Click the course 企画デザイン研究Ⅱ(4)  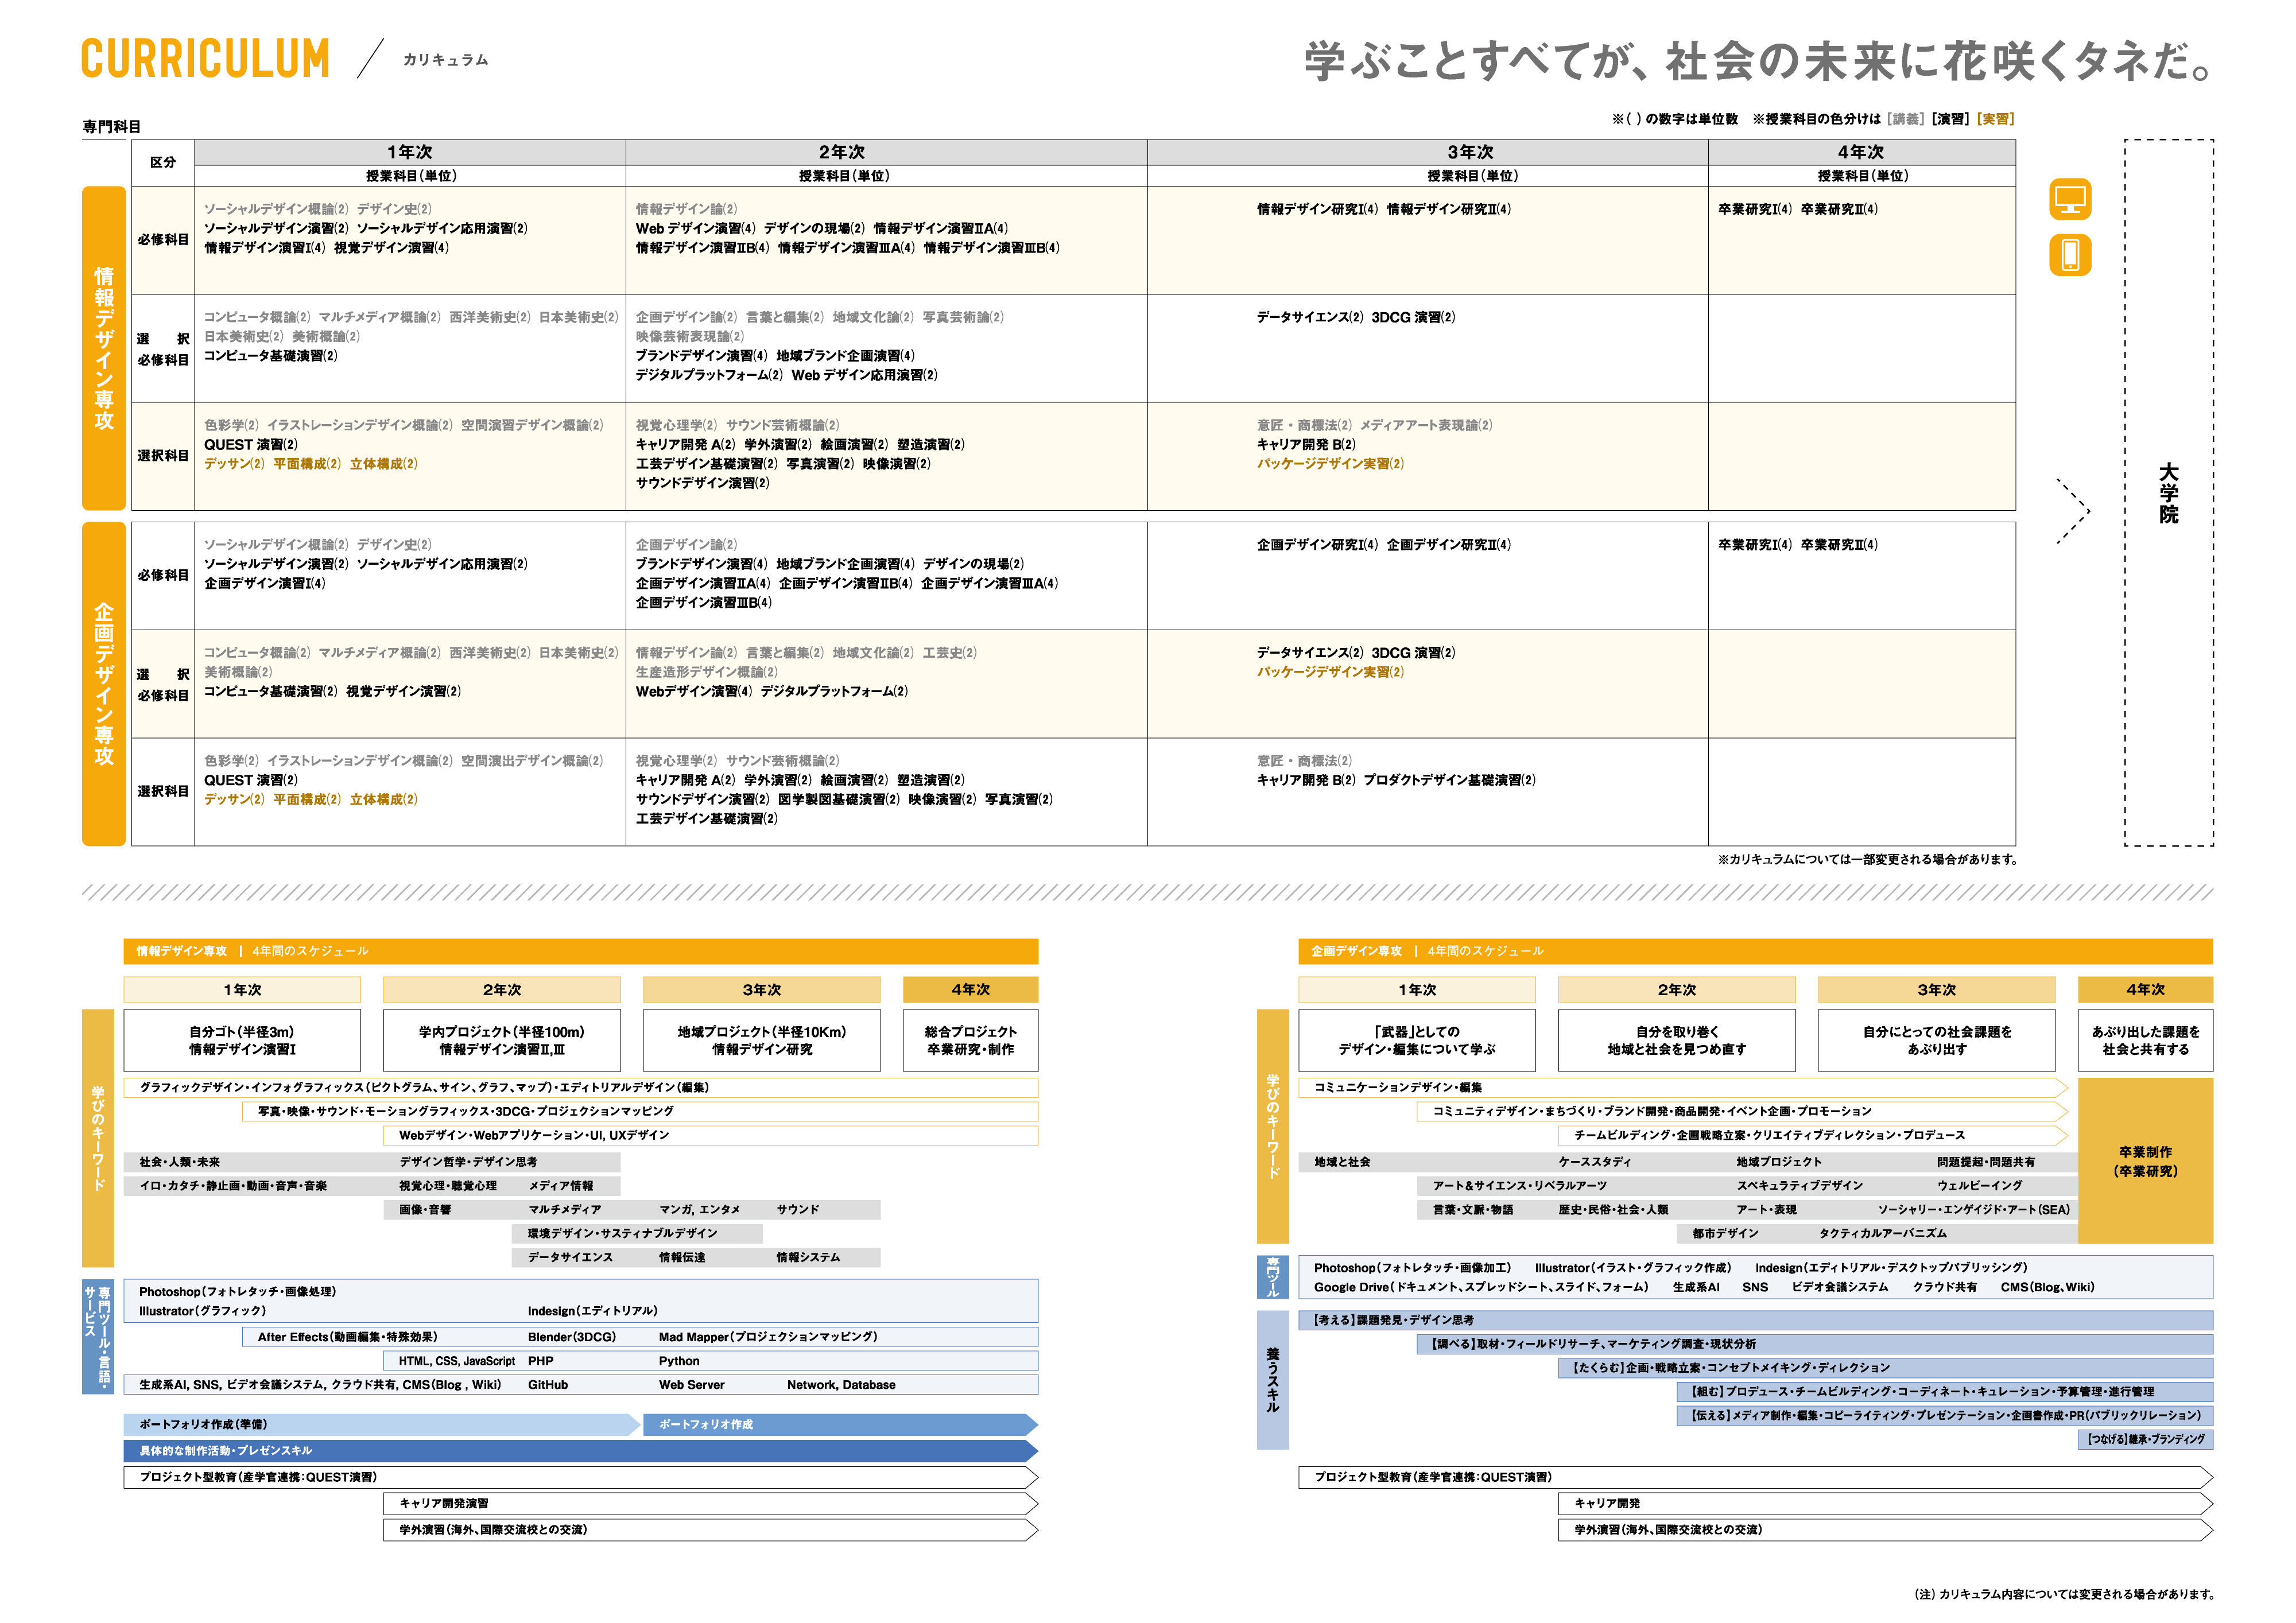1448,545
